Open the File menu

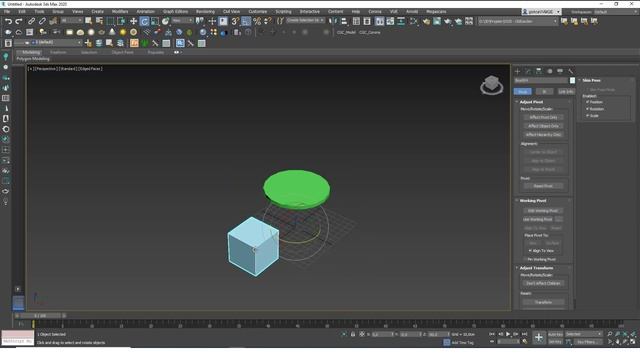(x=7, y=12)
